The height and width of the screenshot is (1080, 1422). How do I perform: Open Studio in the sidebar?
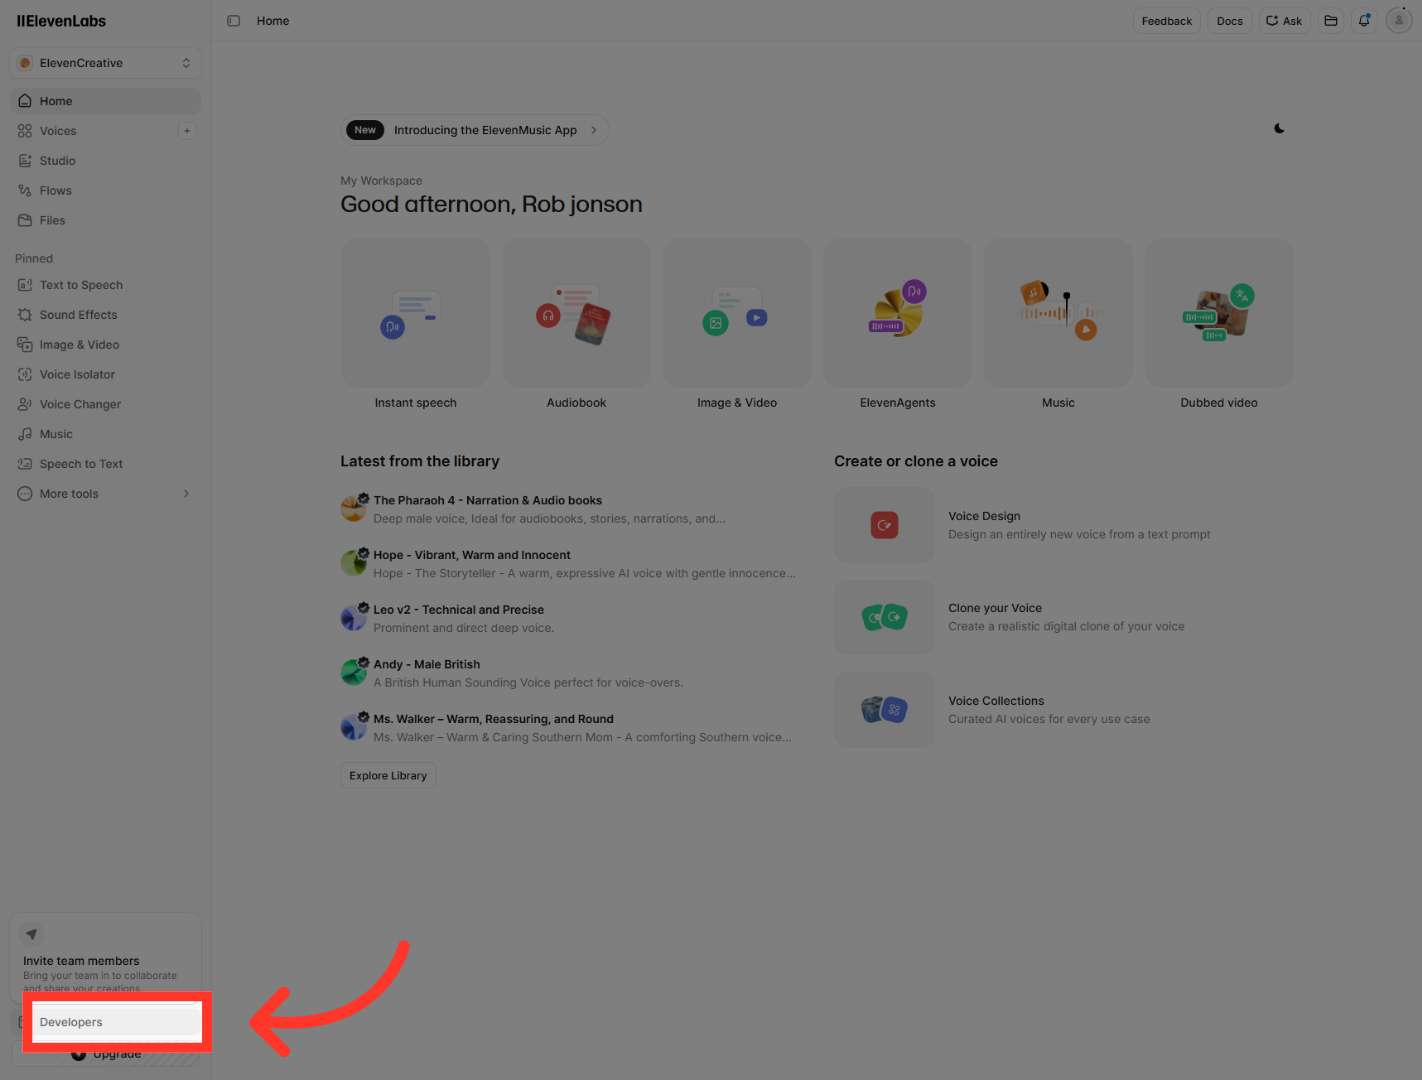[106, 161]
